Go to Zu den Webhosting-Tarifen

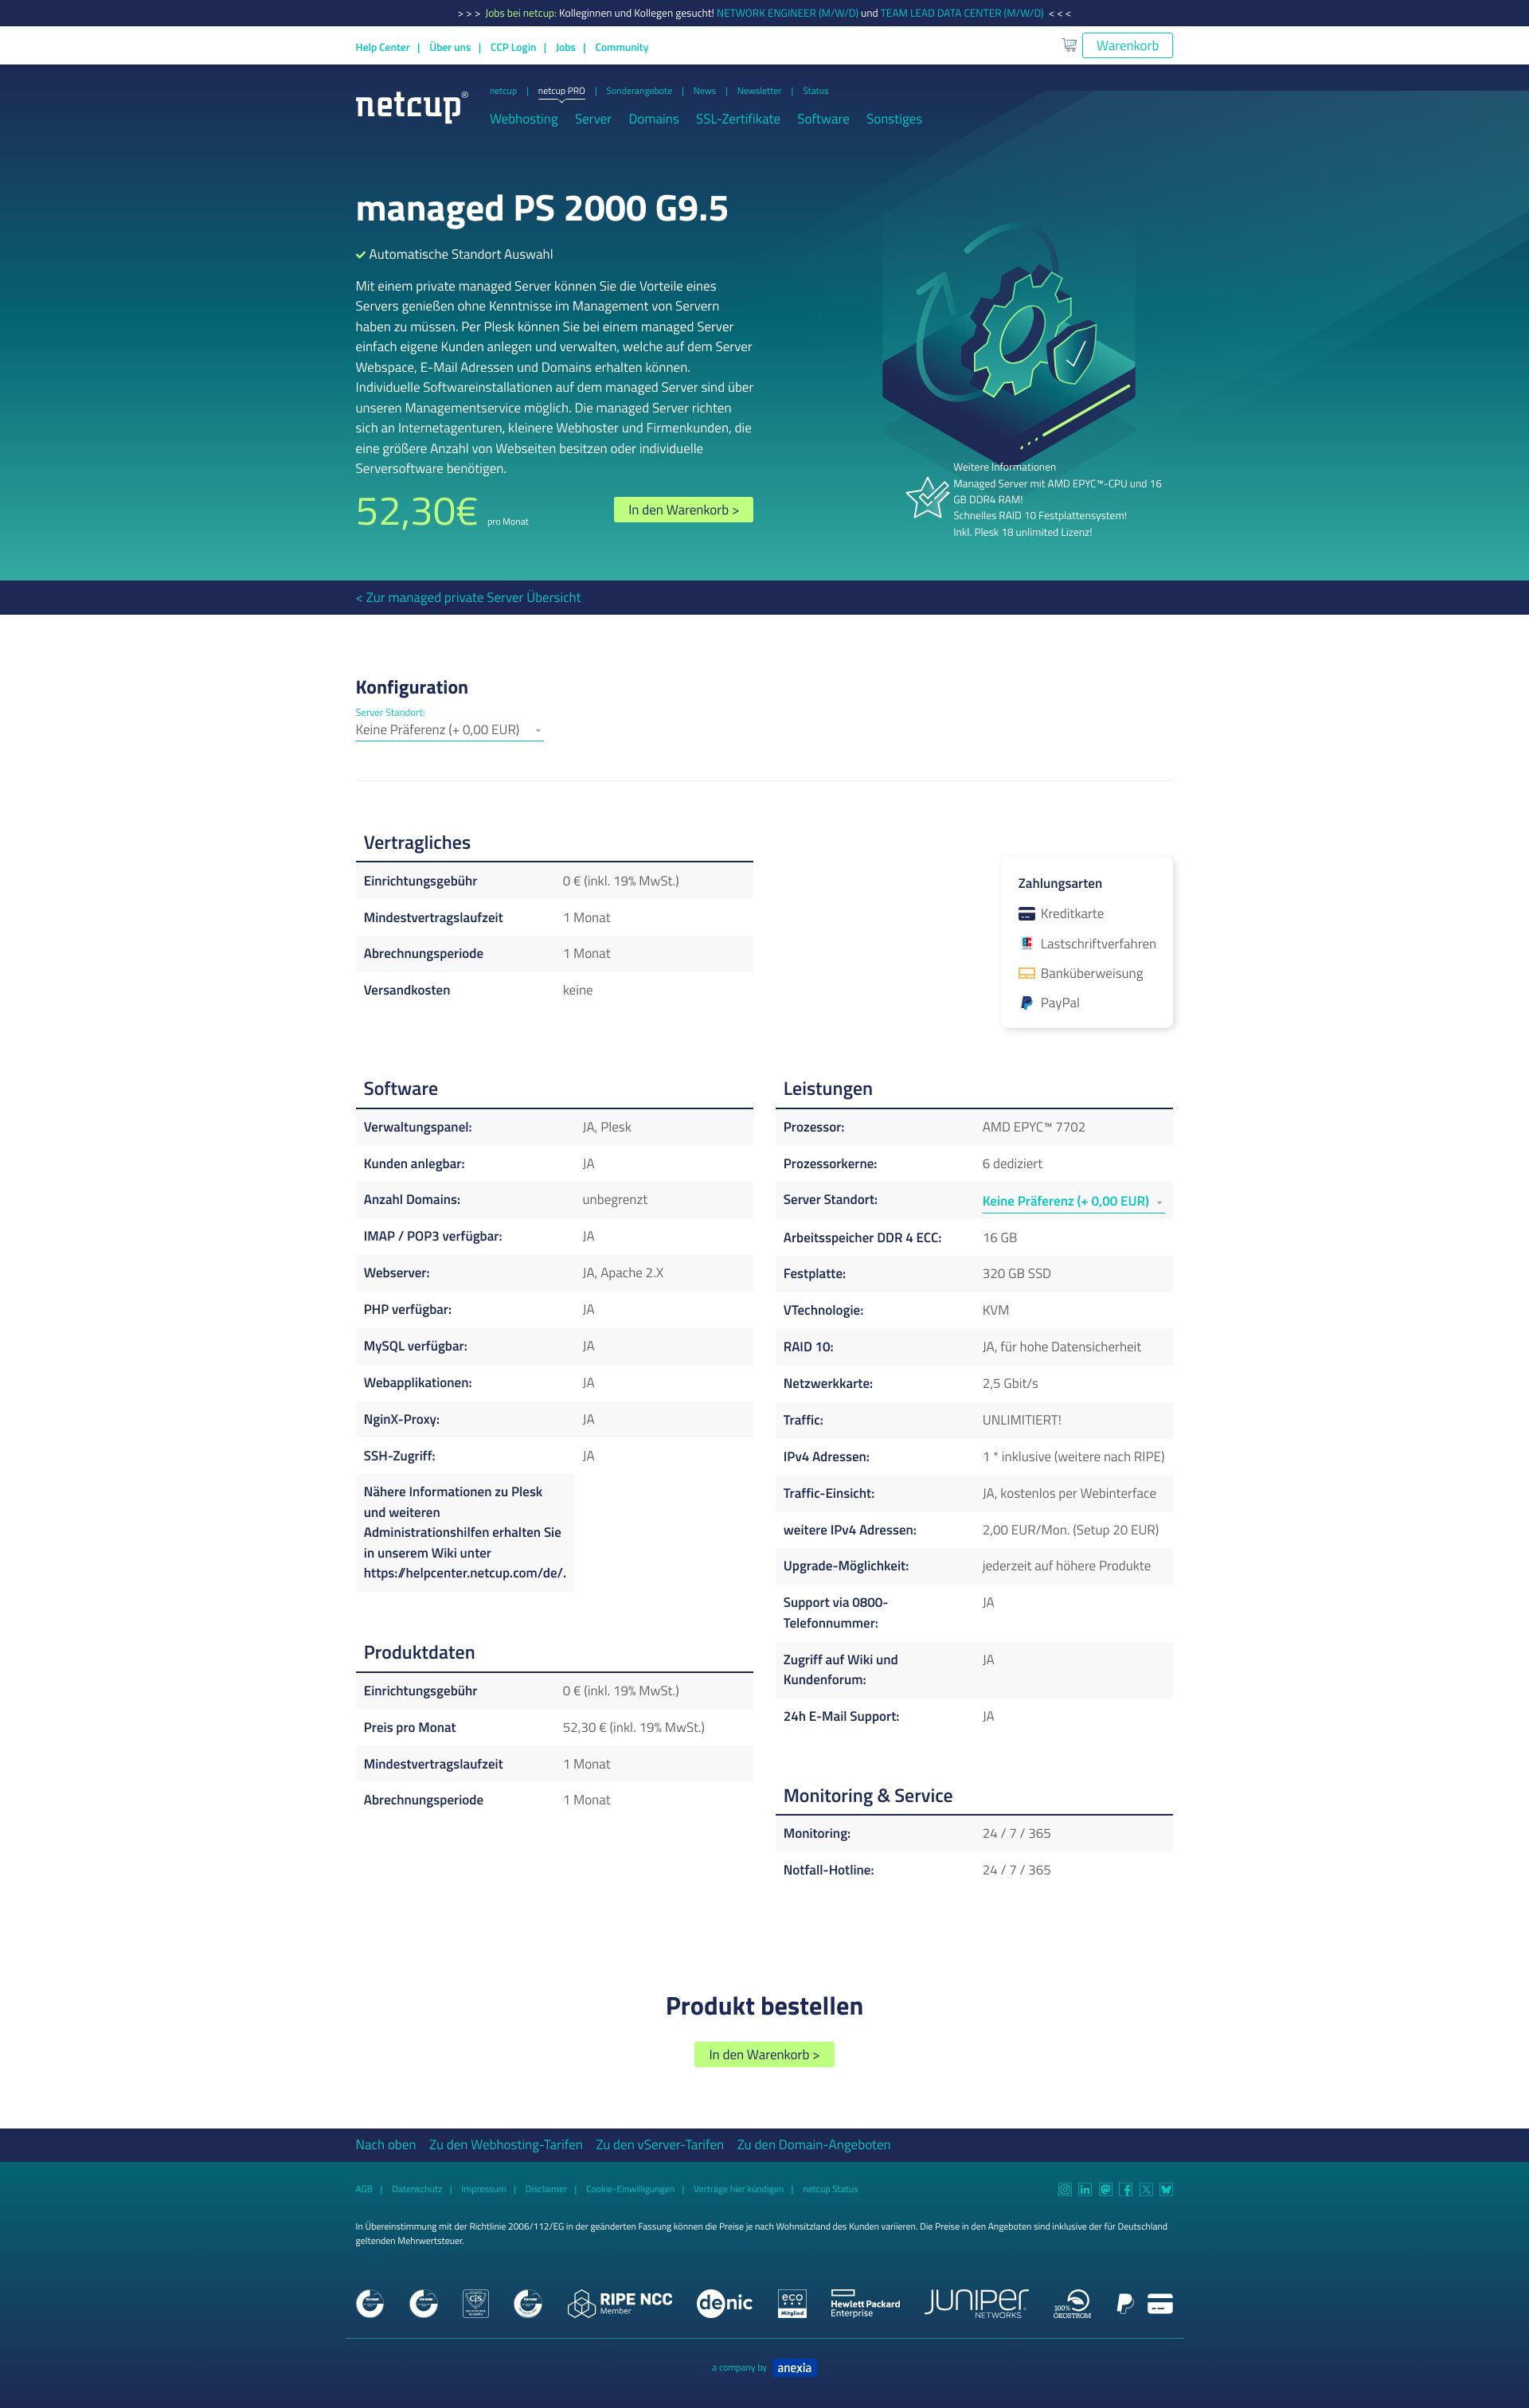pos(505,2145)
